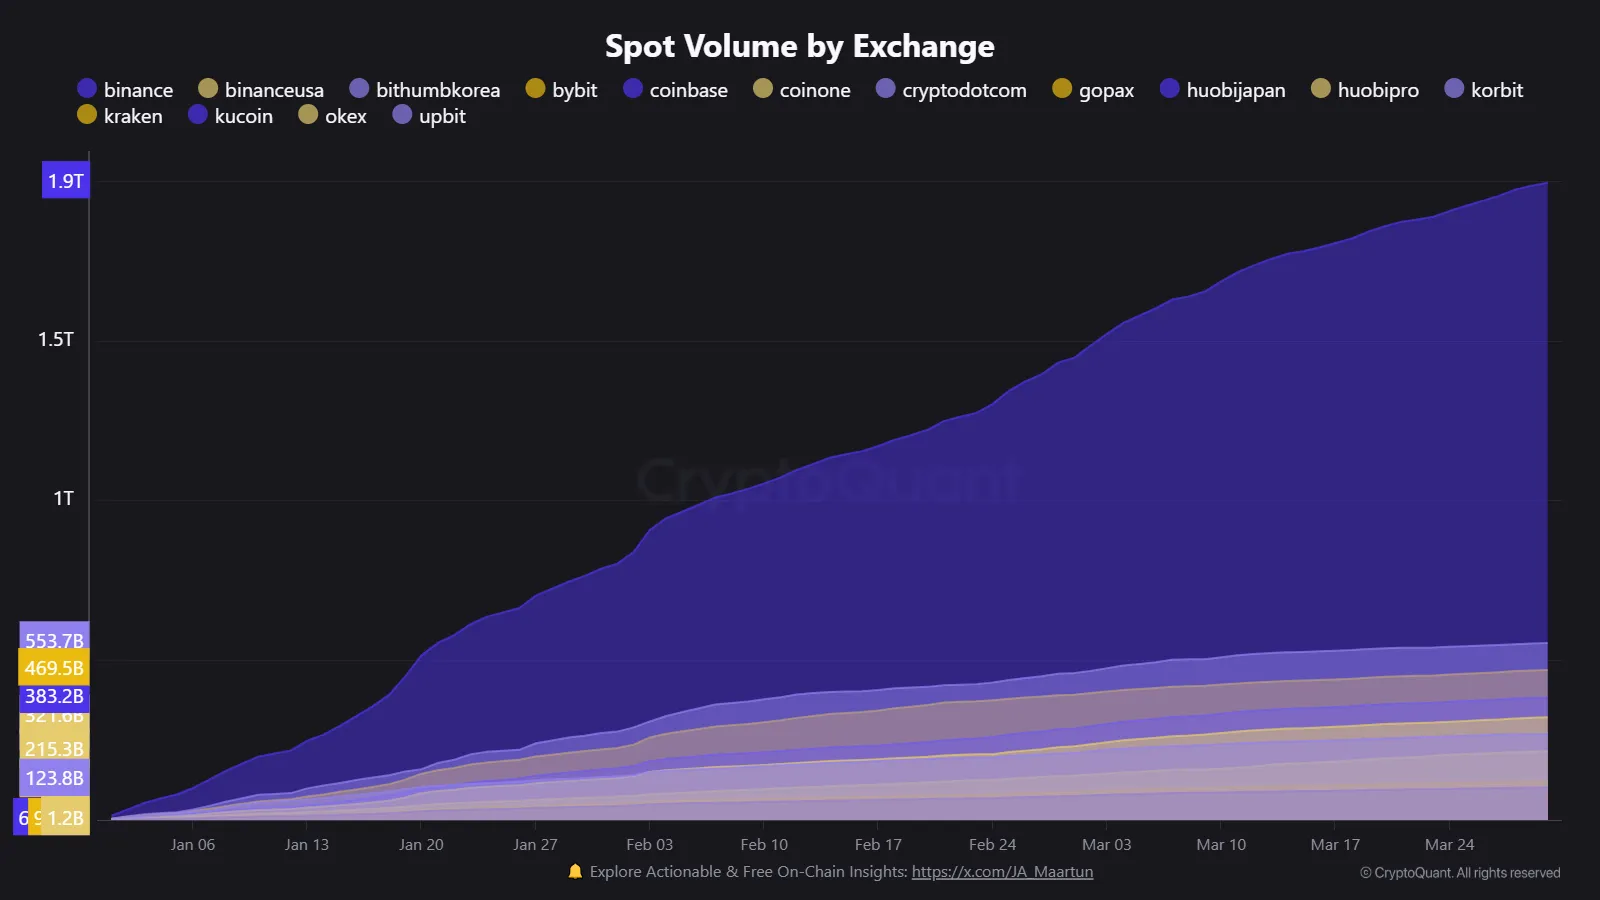1600x900 pixels.
Task: Select the bybit legend color dot
Action: pos(535,89)
